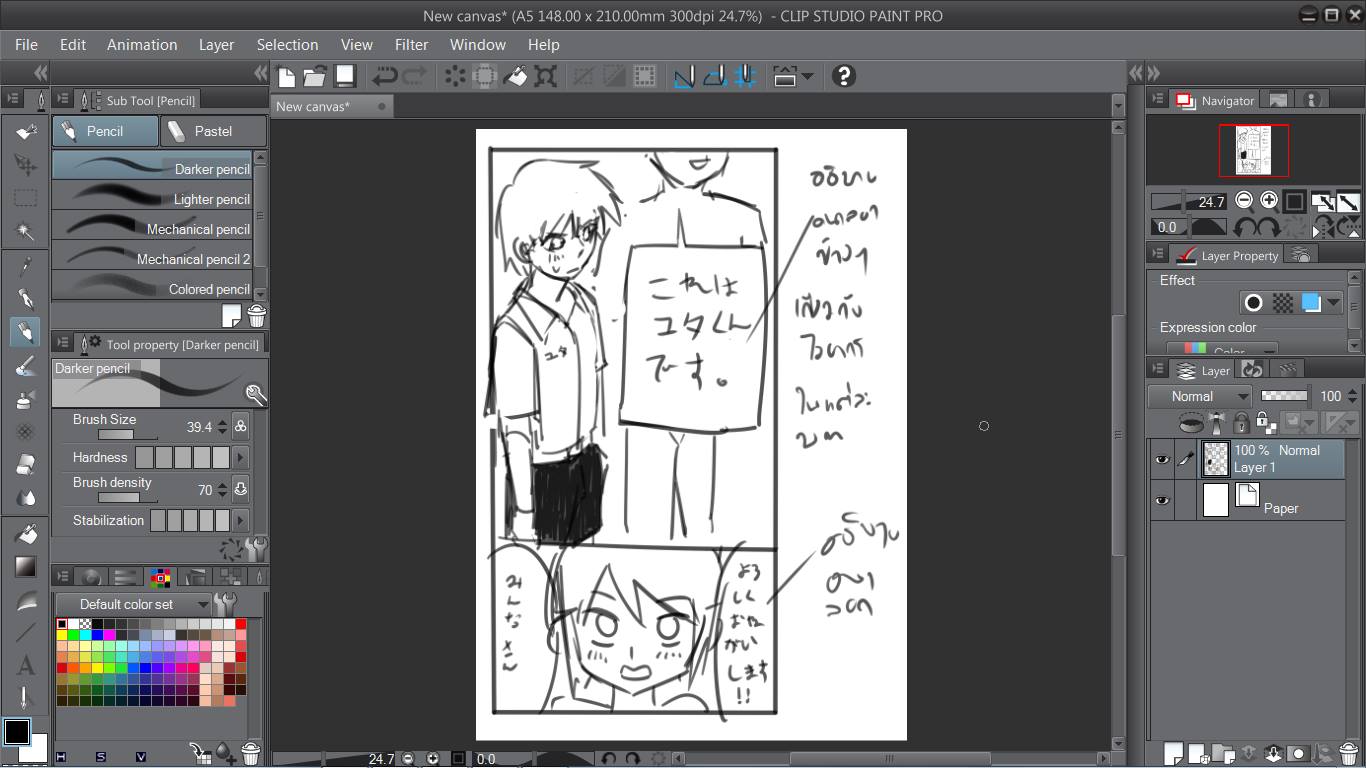1366x768 pixels.
Task: Select the Eraser tool
Action: 26,465
